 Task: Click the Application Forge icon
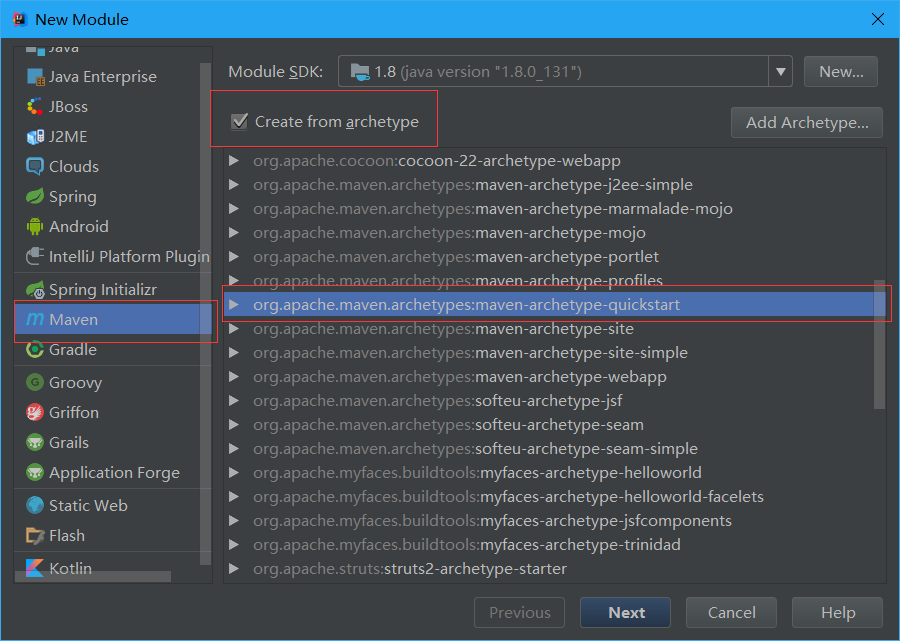pos(35,472)
